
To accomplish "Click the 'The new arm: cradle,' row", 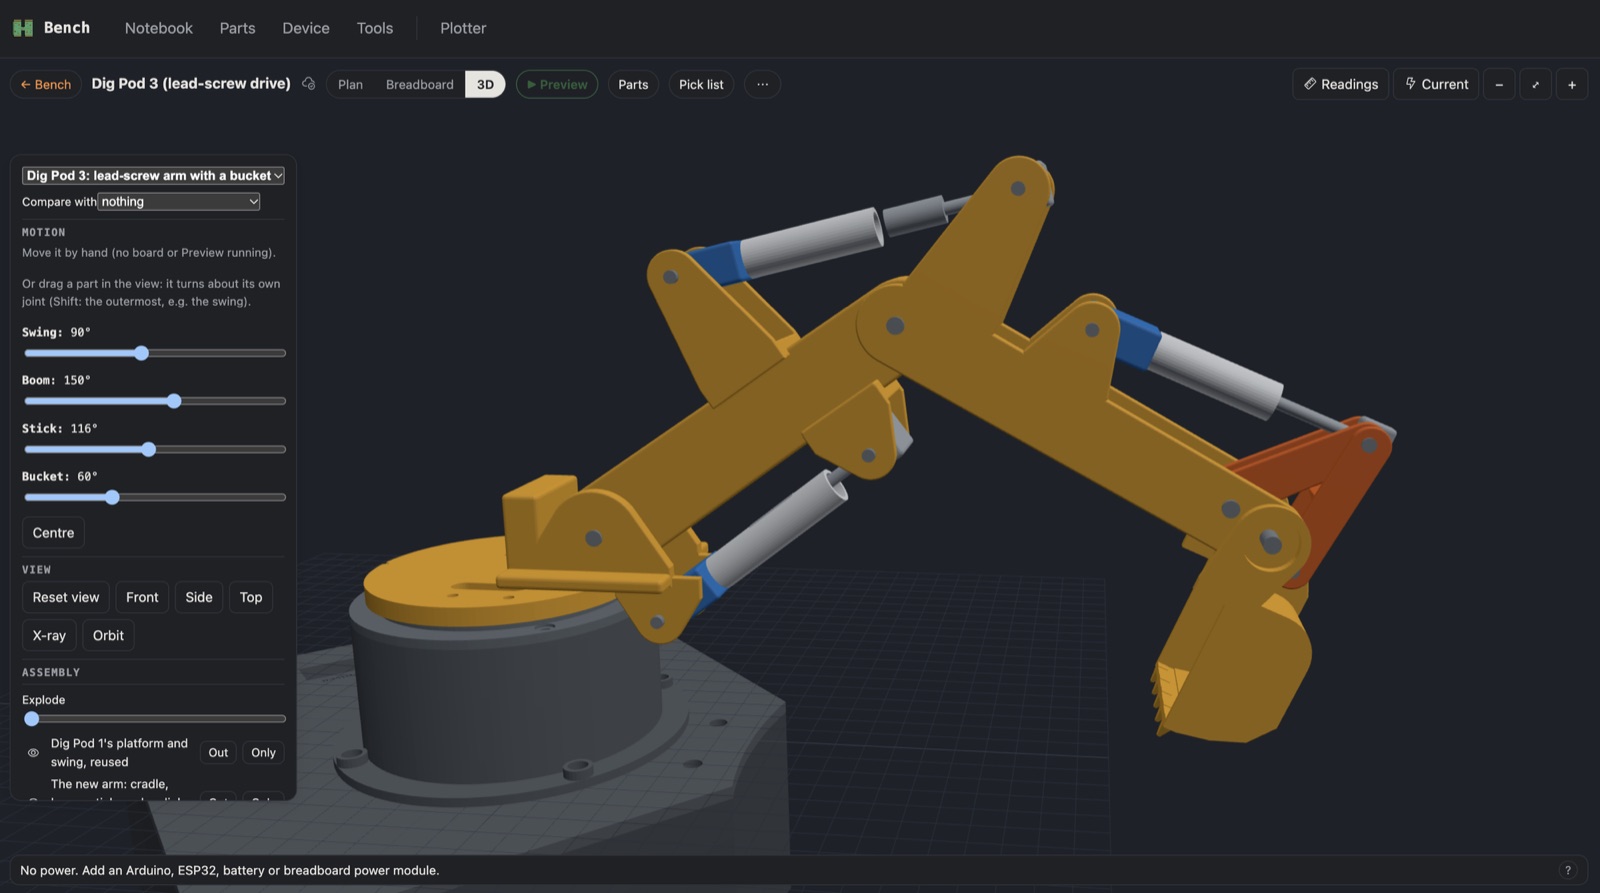I will (153, 790).
